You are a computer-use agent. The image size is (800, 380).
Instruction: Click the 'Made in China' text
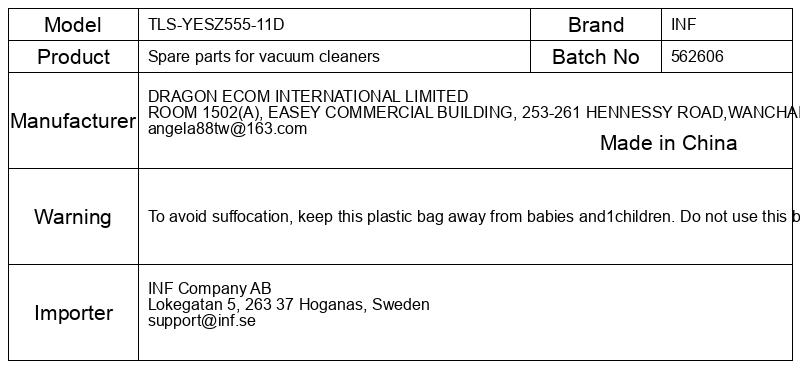click(x=668, y=143)
